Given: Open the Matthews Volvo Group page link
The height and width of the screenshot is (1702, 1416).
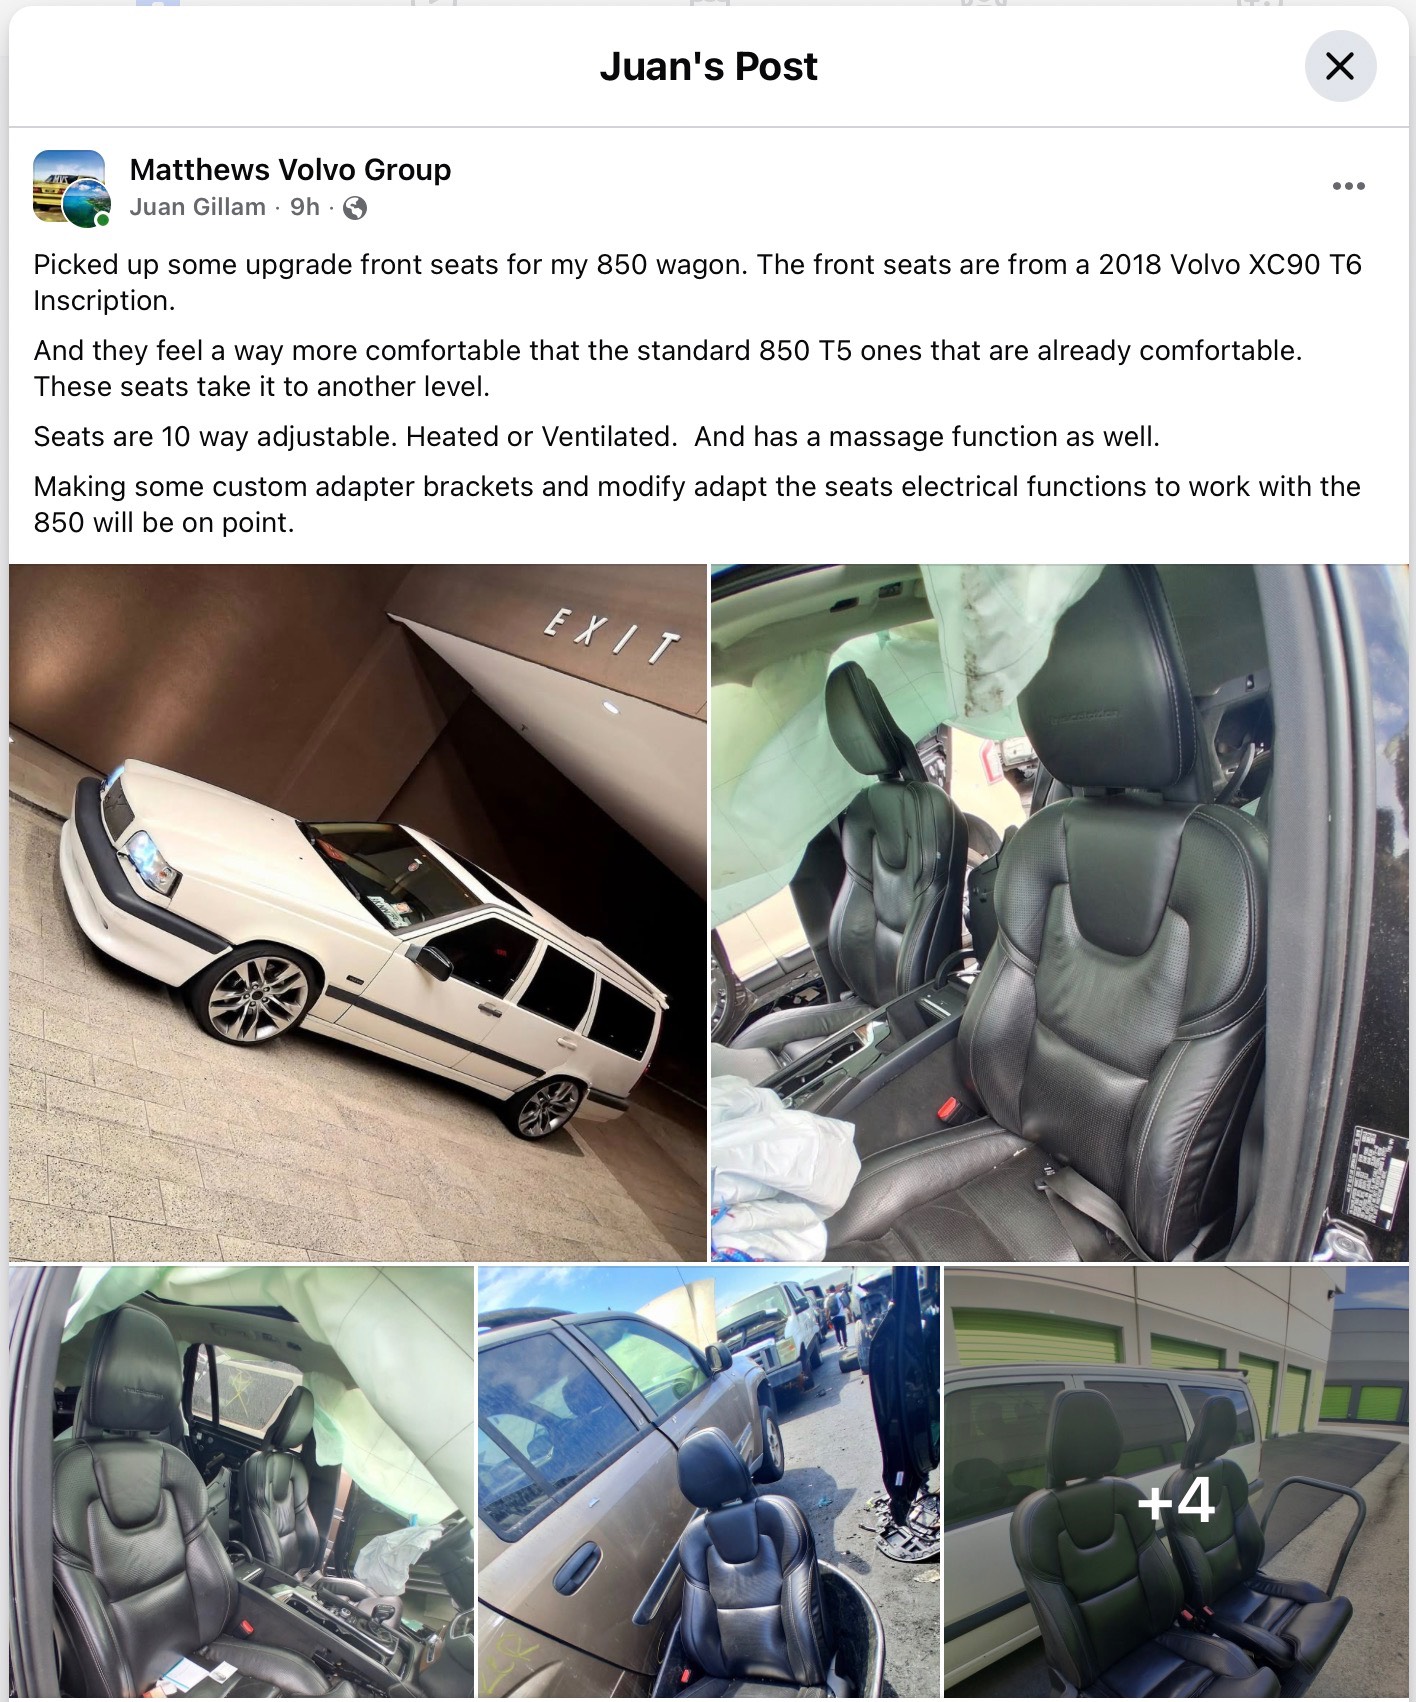Looking at the screenshot, I should coord(290,170).
